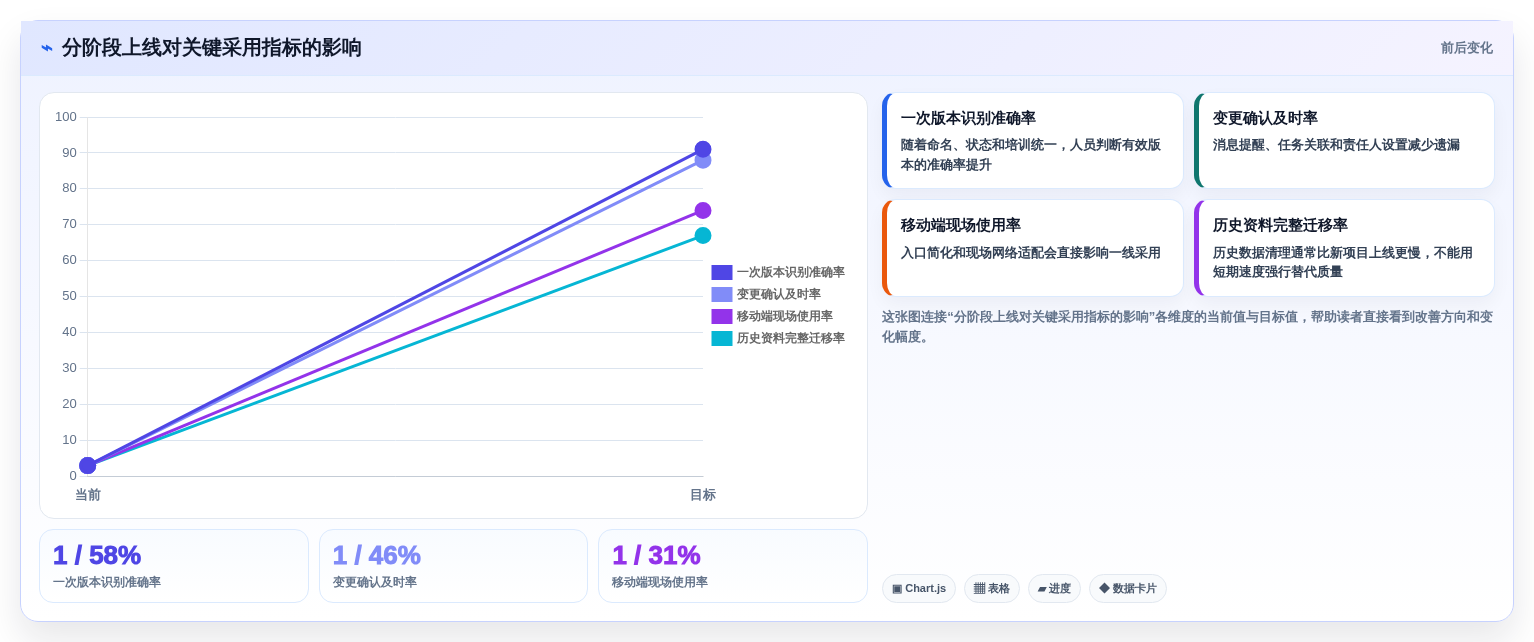
Task: Click the legend label 变更确认及时率
Action: coord(778,294)
